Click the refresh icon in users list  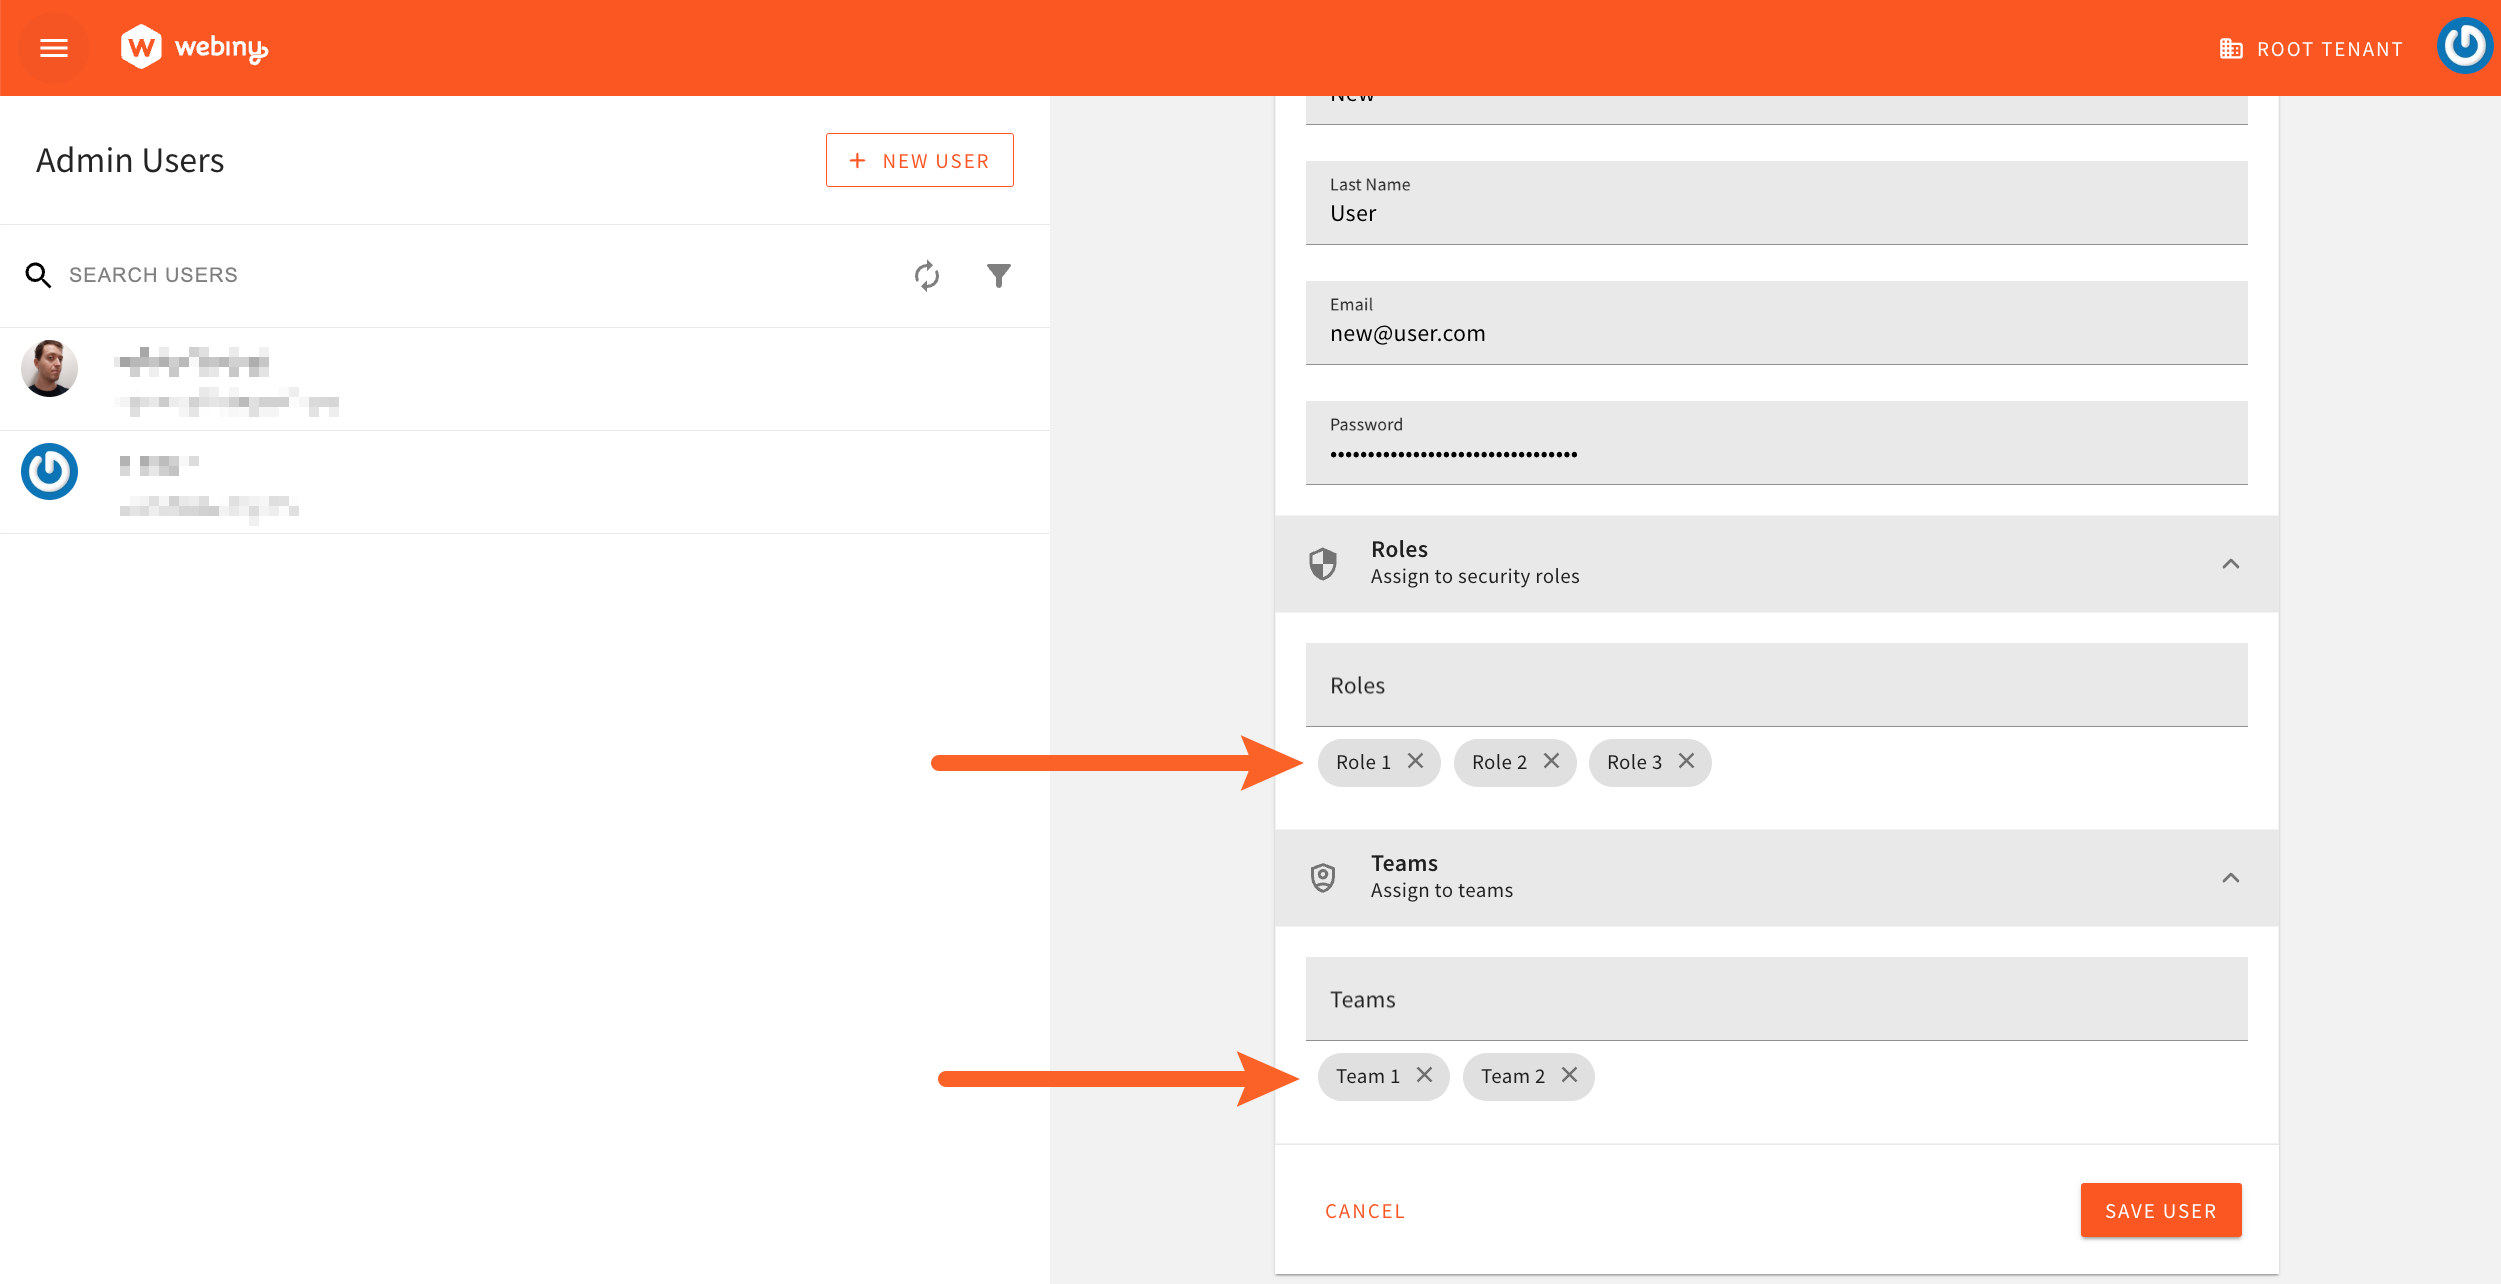[x=926, y=275]
